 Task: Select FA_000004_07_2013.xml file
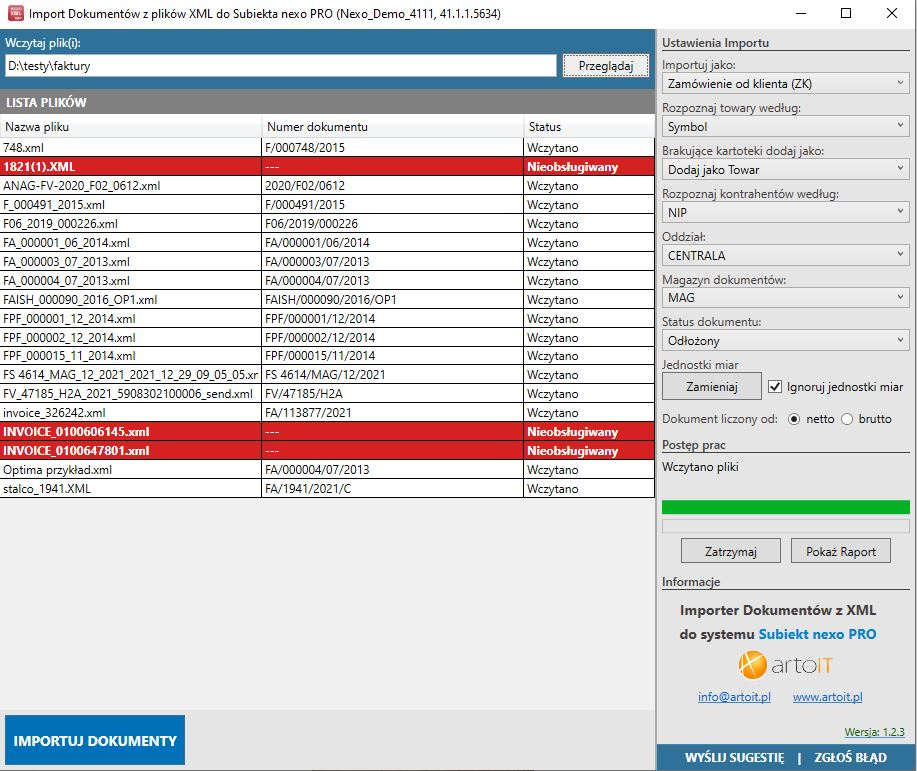point(327,280)
